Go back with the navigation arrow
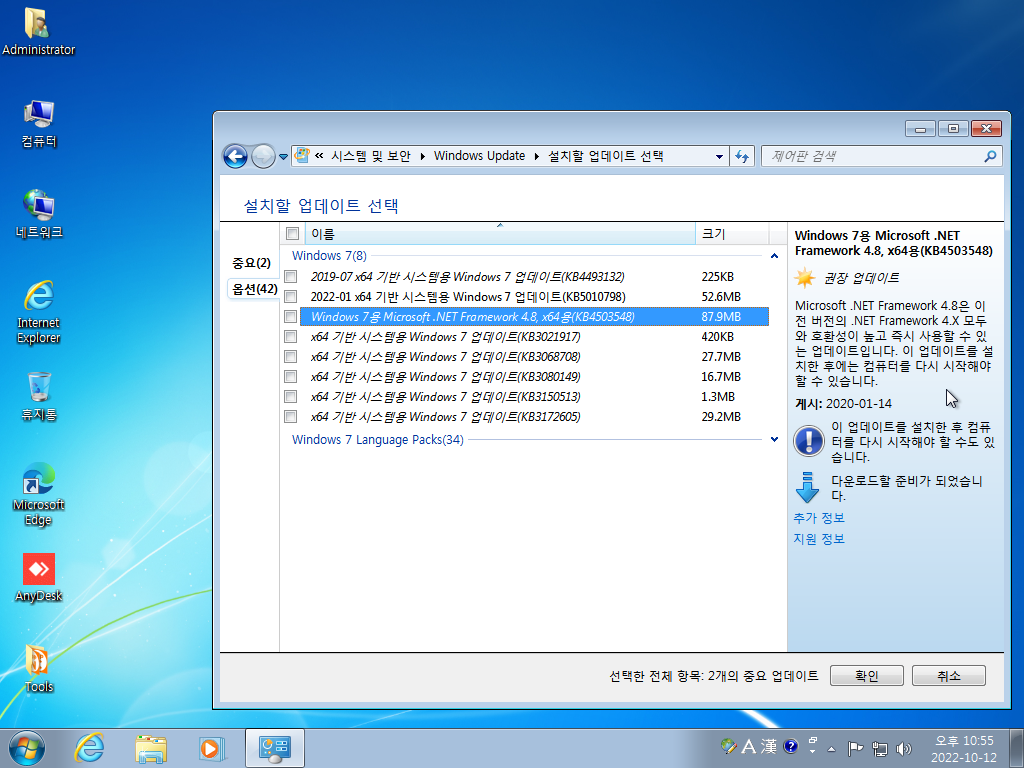The height and width of the screenshot is (768, 1024). (235, 157)
